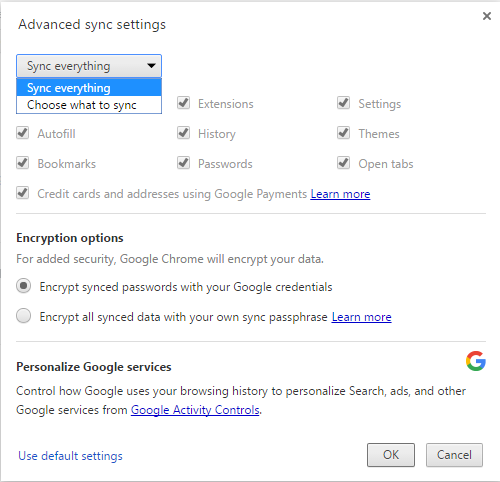The width and height of the screenshot is (500, 482).
Task: Select Encrypt synced passwords with Google credentials
Action: [24, 286]
